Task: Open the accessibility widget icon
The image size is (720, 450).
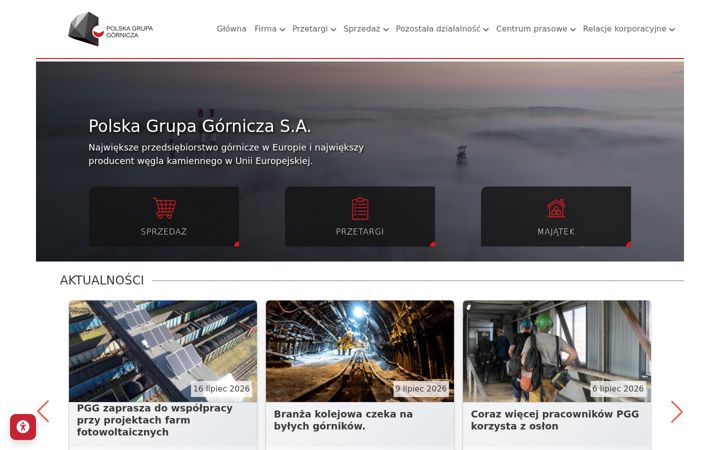Action: 23,427
